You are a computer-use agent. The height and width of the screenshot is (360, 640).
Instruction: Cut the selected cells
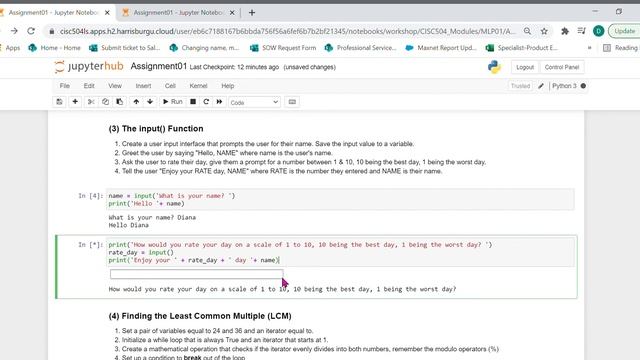tap(91, 102)
